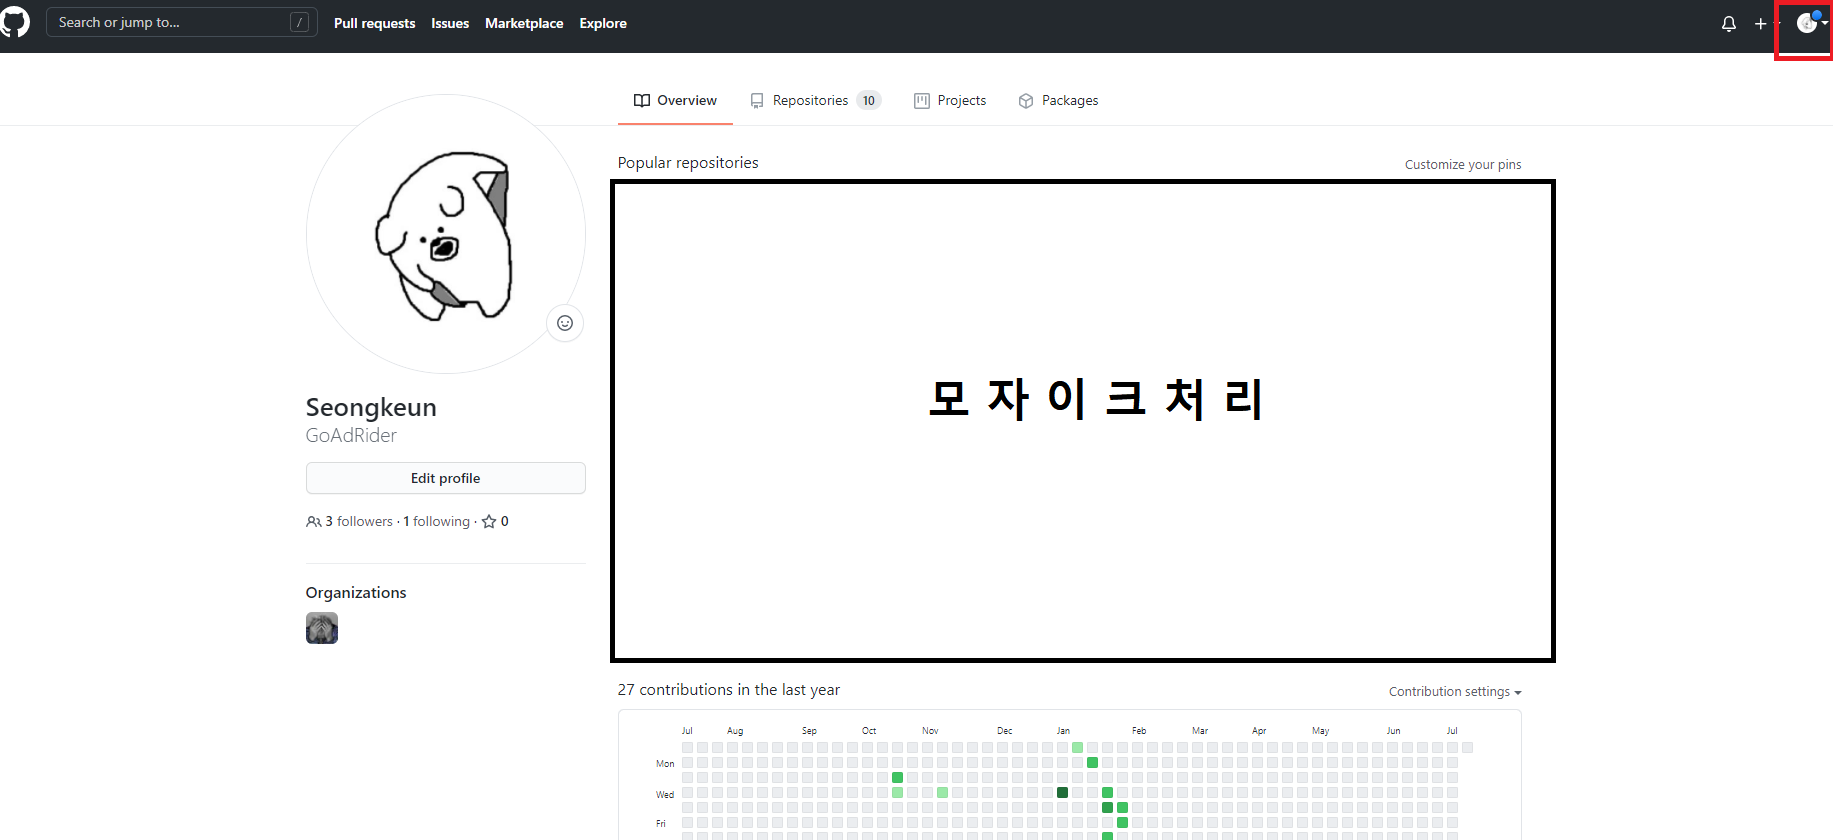Select the light green November contribution square on the Wed row
Viewport: 1833px width, 840px height.
click(942, 792)
